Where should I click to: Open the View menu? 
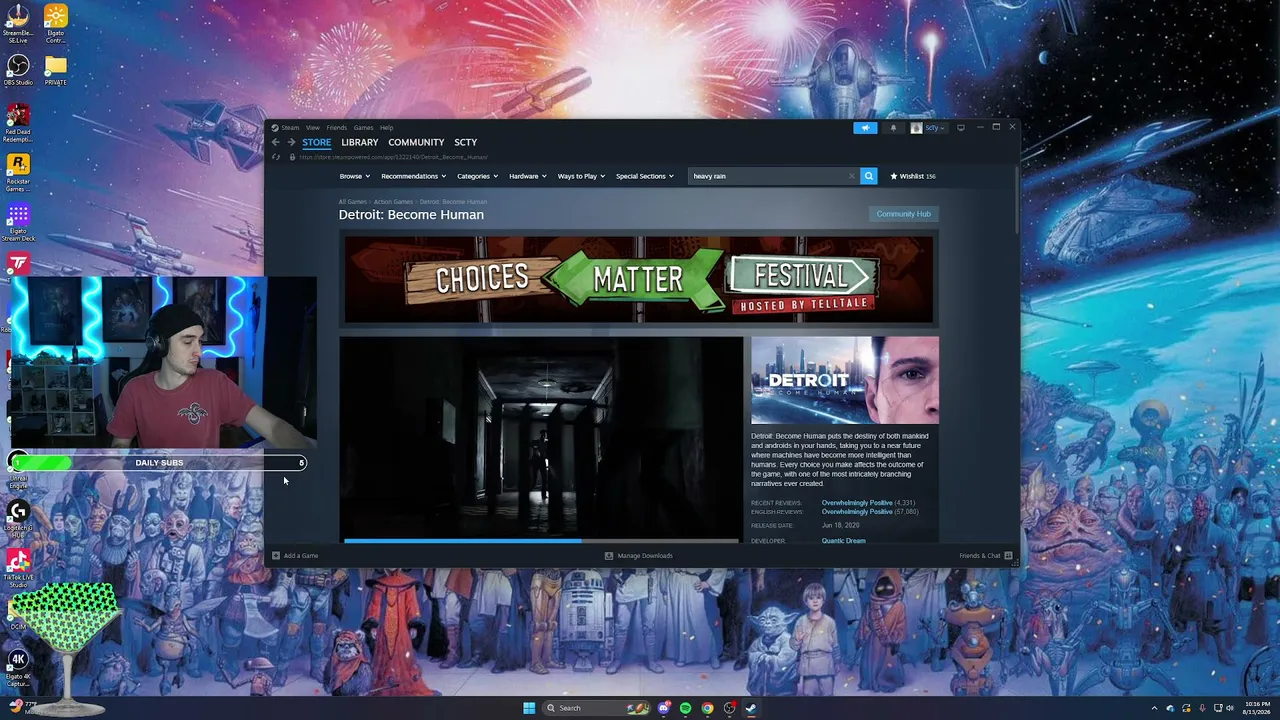tap(313, 128)
